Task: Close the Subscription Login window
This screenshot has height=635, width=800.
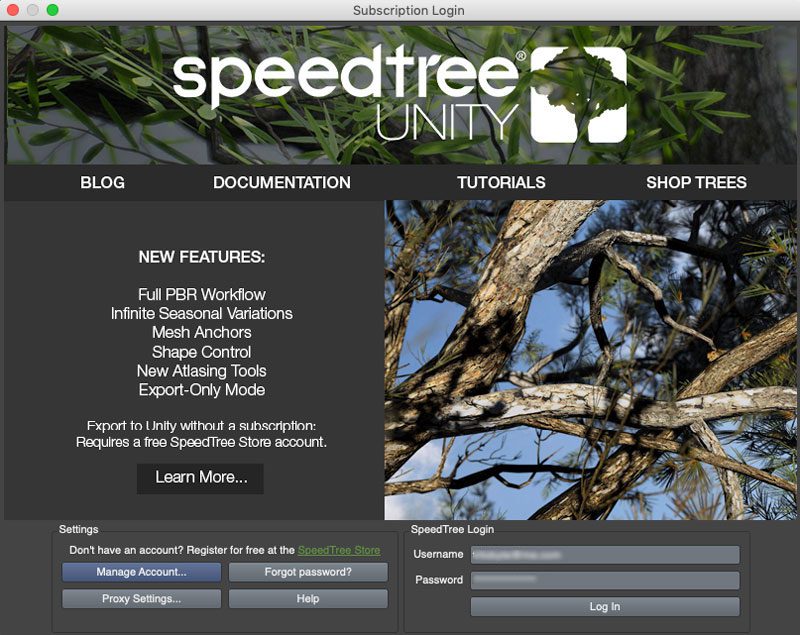Action: [12, 10]
